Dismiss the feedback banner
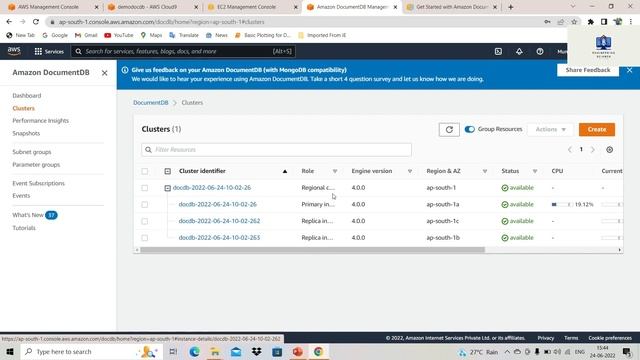Image resolution: width=640 pixels, height=360 pixels. point(629,70)
